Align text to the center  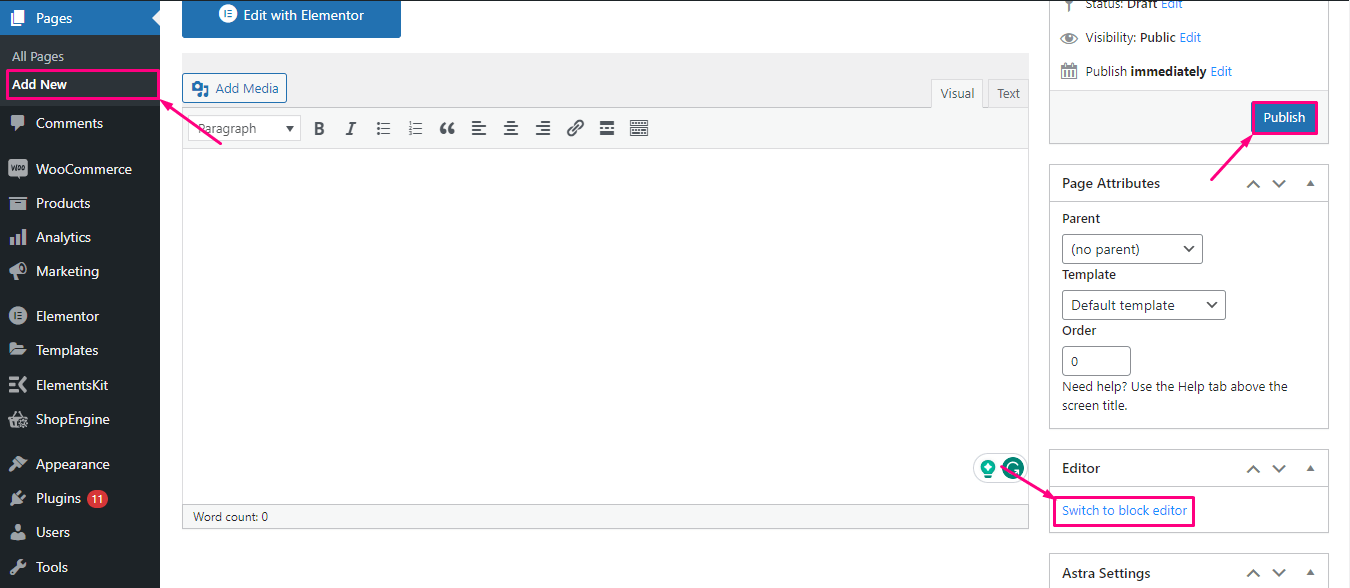click(x=511, y=127)
